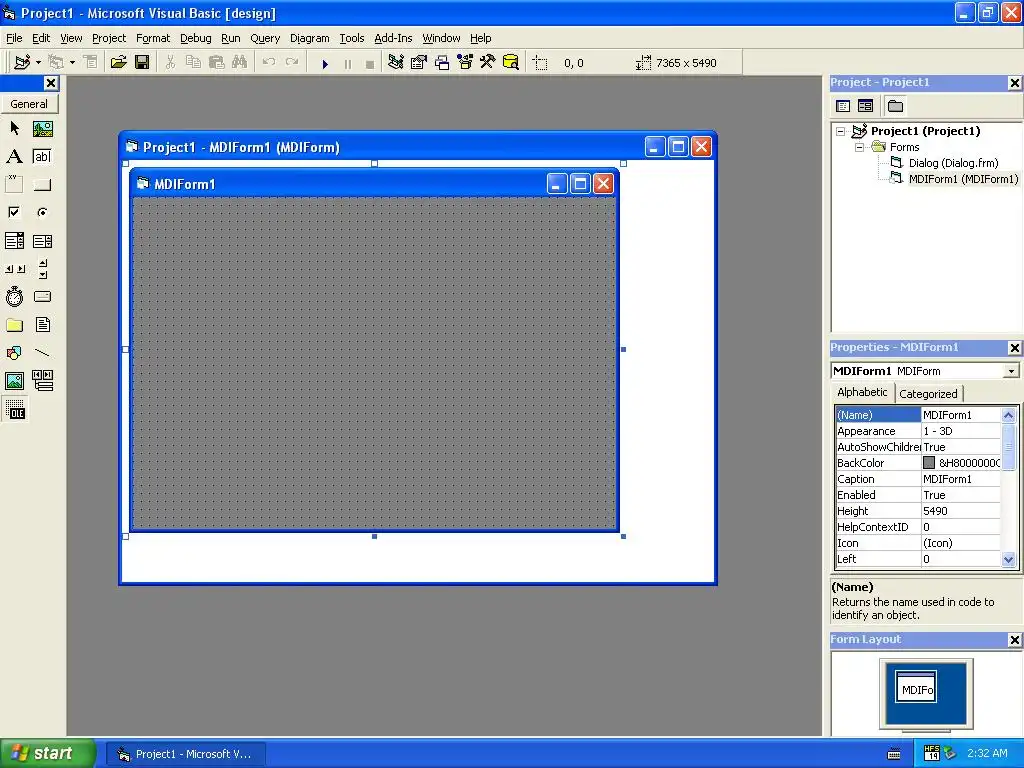Viewport: 1024px width, 768px height.
Task: Switch to the Categorized properties tab
Action: [x=928, y=394]
